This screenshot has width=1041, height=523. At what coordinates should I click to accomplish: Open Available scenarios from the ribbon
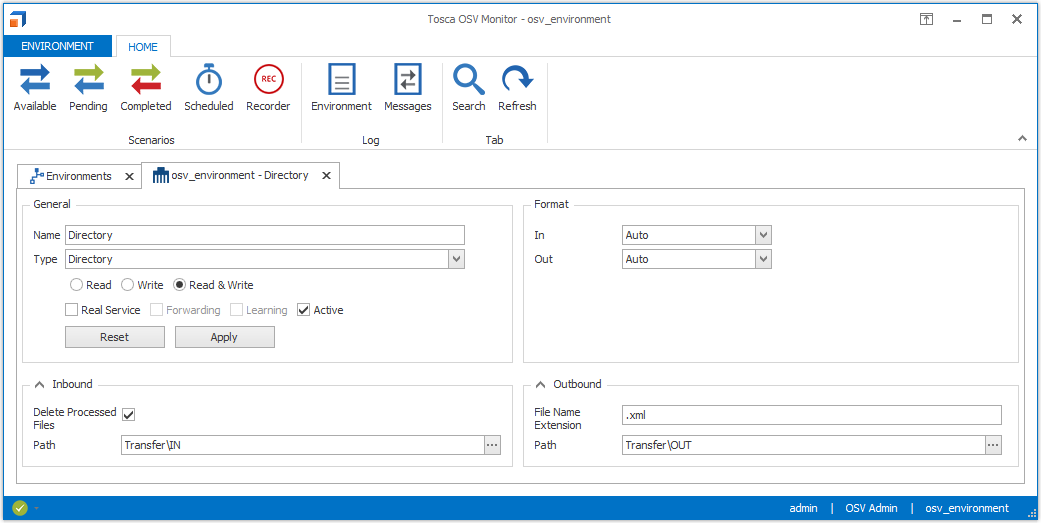(x=35, y=88)
